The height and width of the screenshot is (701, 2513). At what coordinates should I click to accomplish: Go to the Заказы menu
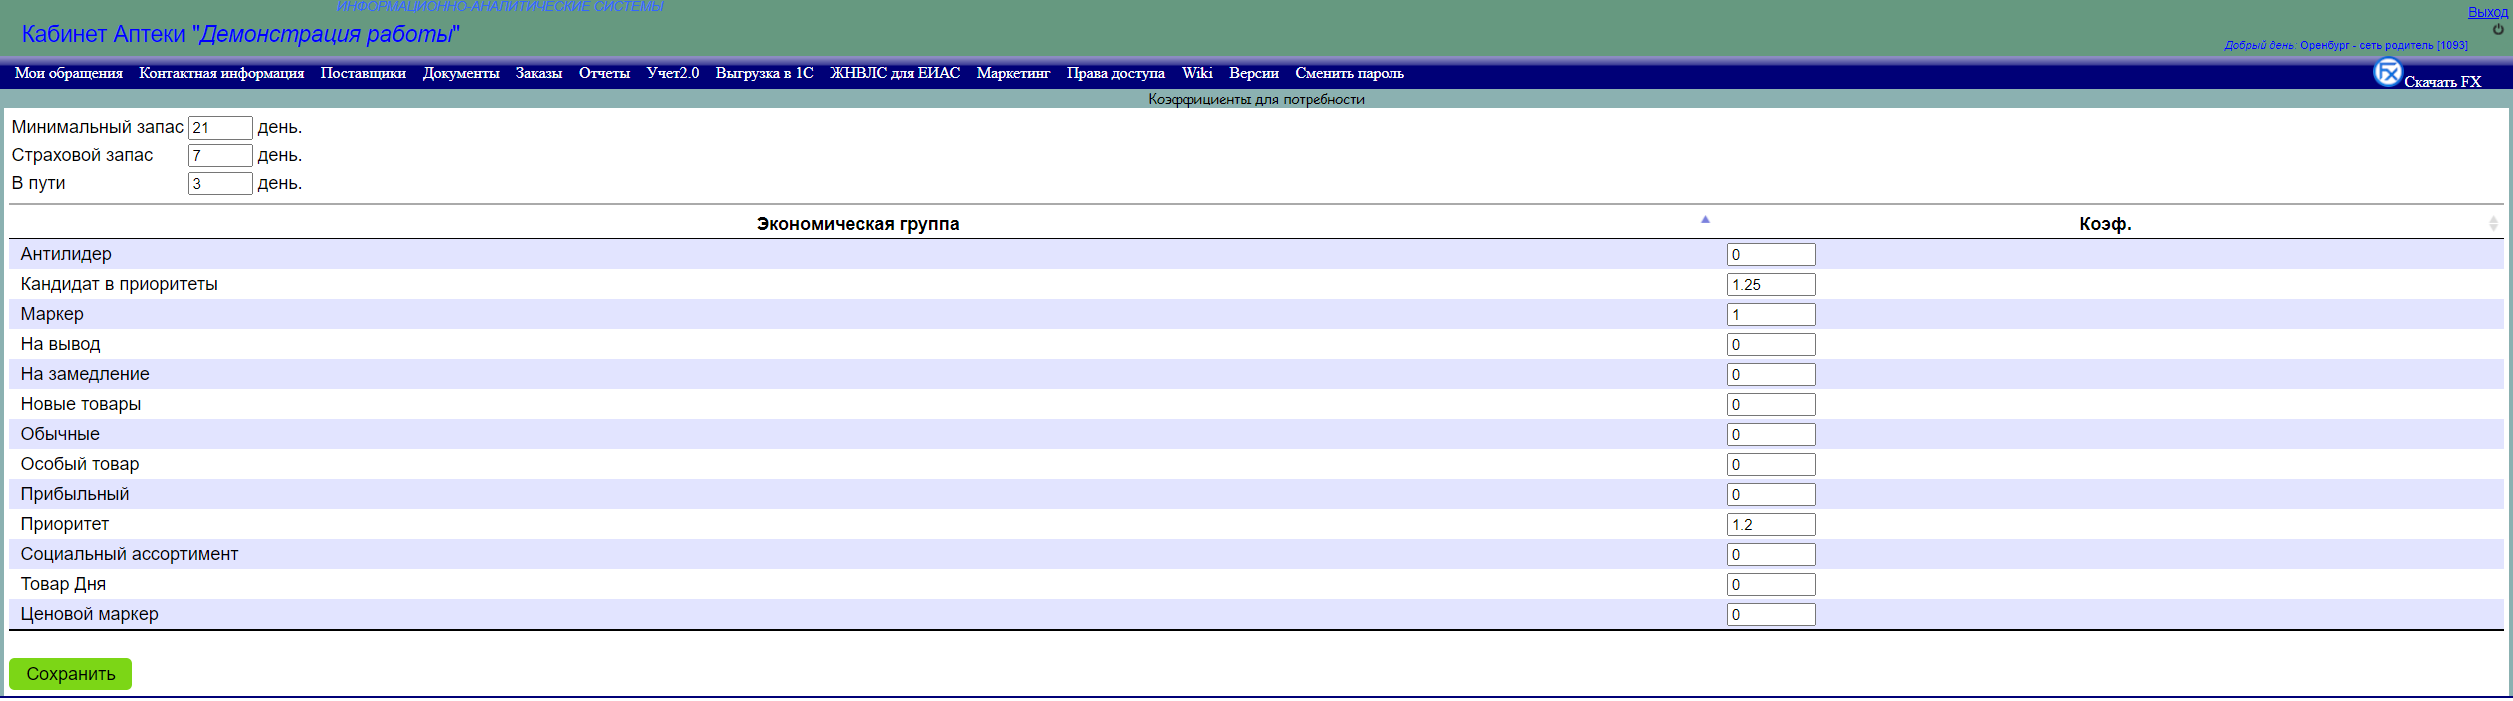click(x=539, y=73)
